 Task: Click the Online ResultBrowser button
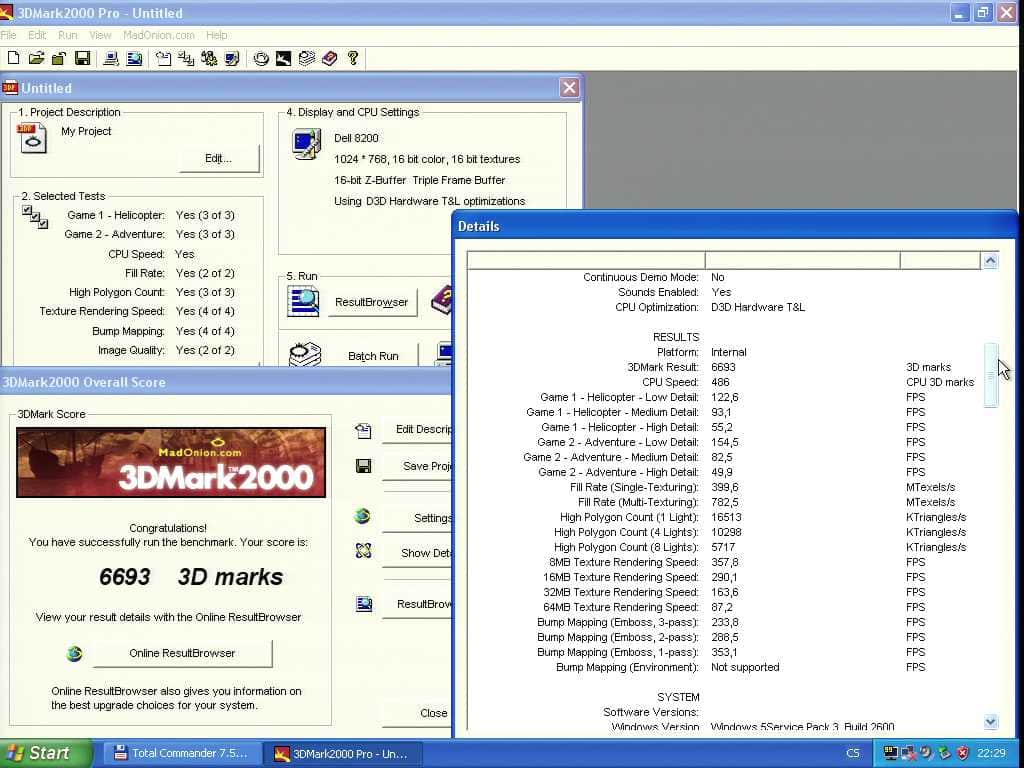[x=182, y=653]
